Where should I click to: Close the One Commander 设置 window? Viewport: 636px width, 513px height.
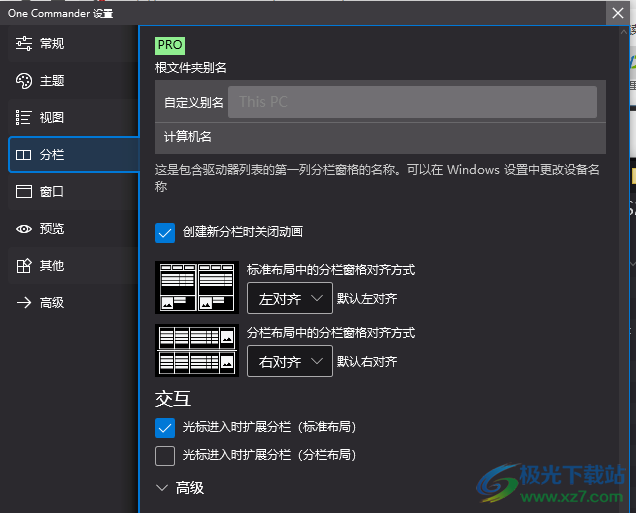tap(618, 13)
